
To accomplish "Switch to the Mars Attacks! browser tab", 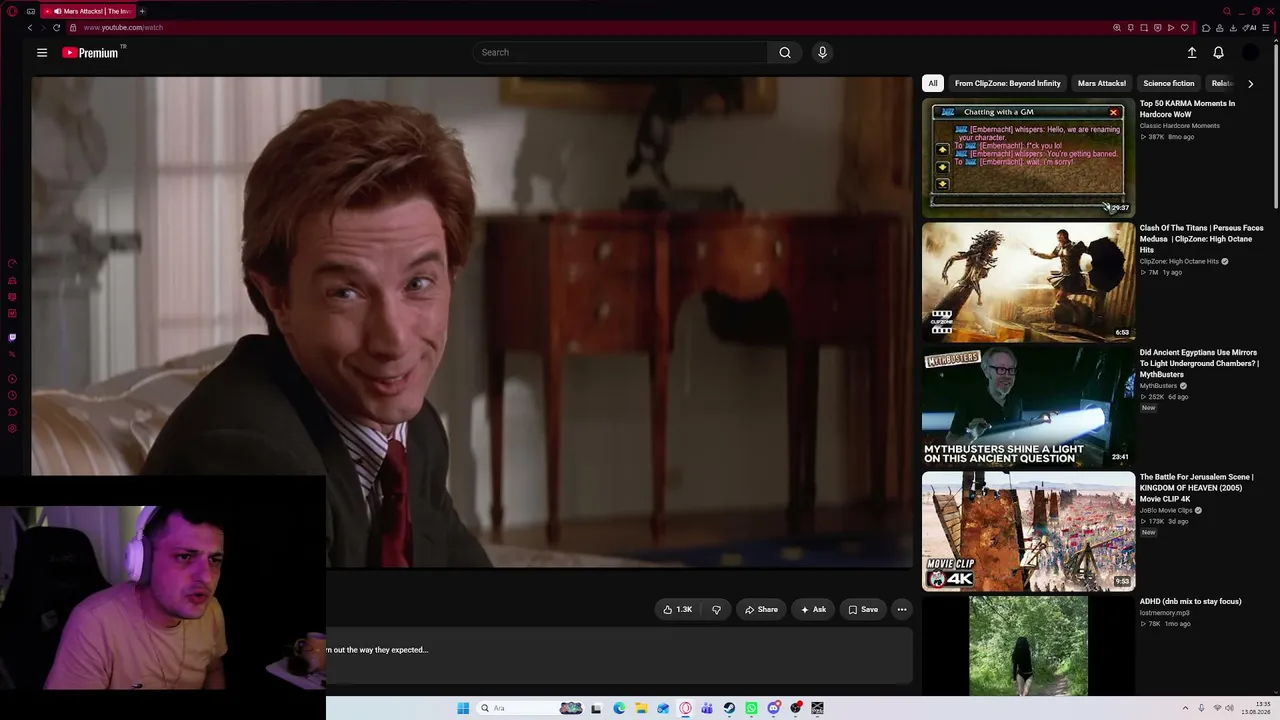I will (x=89, y=11).
